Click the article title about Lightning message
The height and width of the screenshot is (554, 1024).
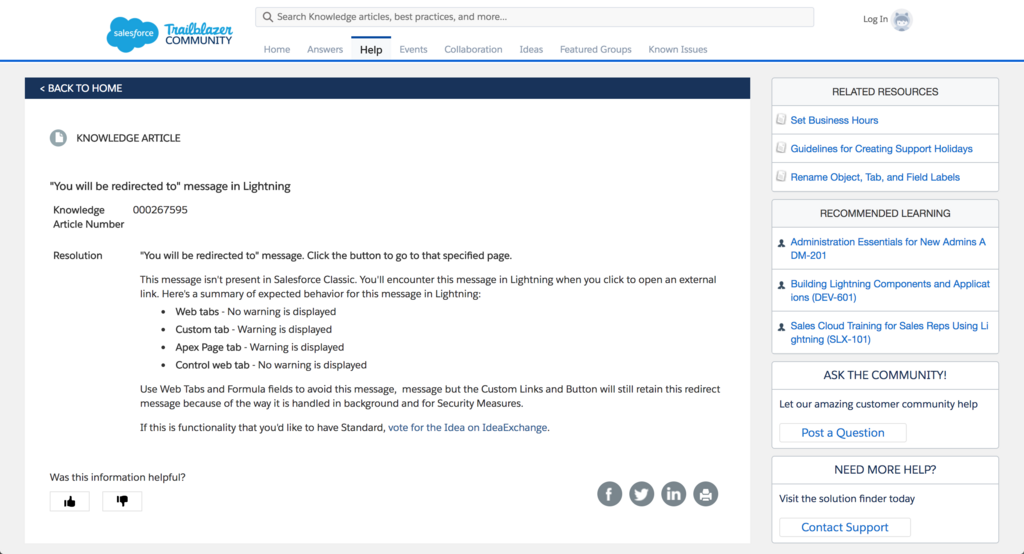pos(170,186)
